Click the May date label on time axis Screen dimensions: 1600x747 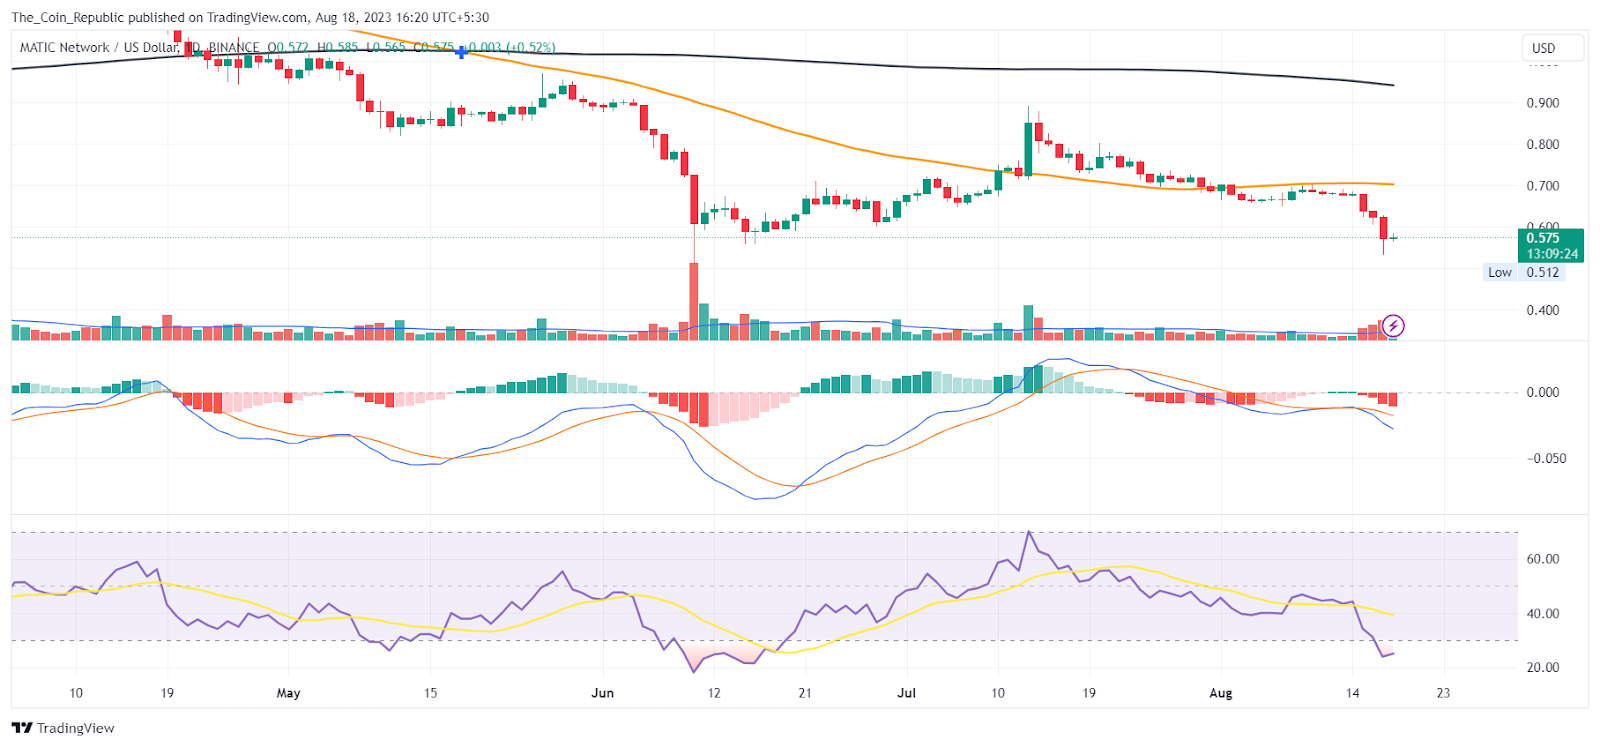(288, 693)
